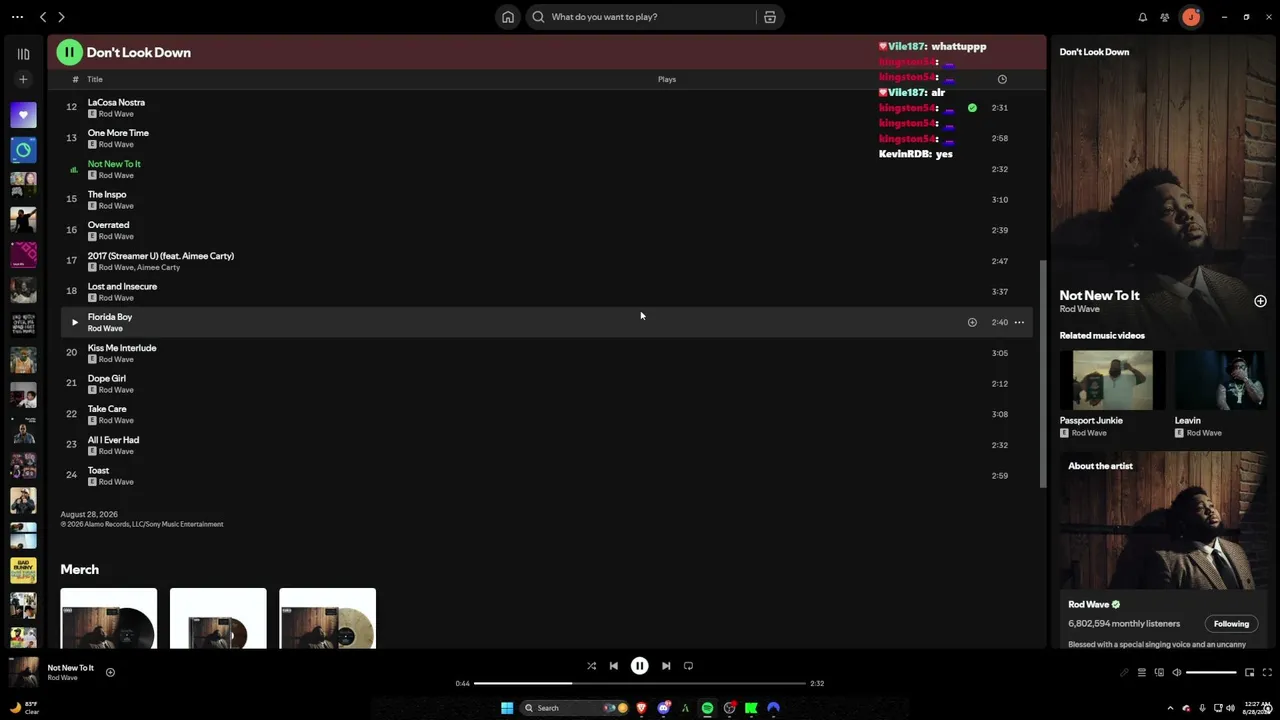
Task: Open the gold vinyl merch item
Action: [327, 618]
